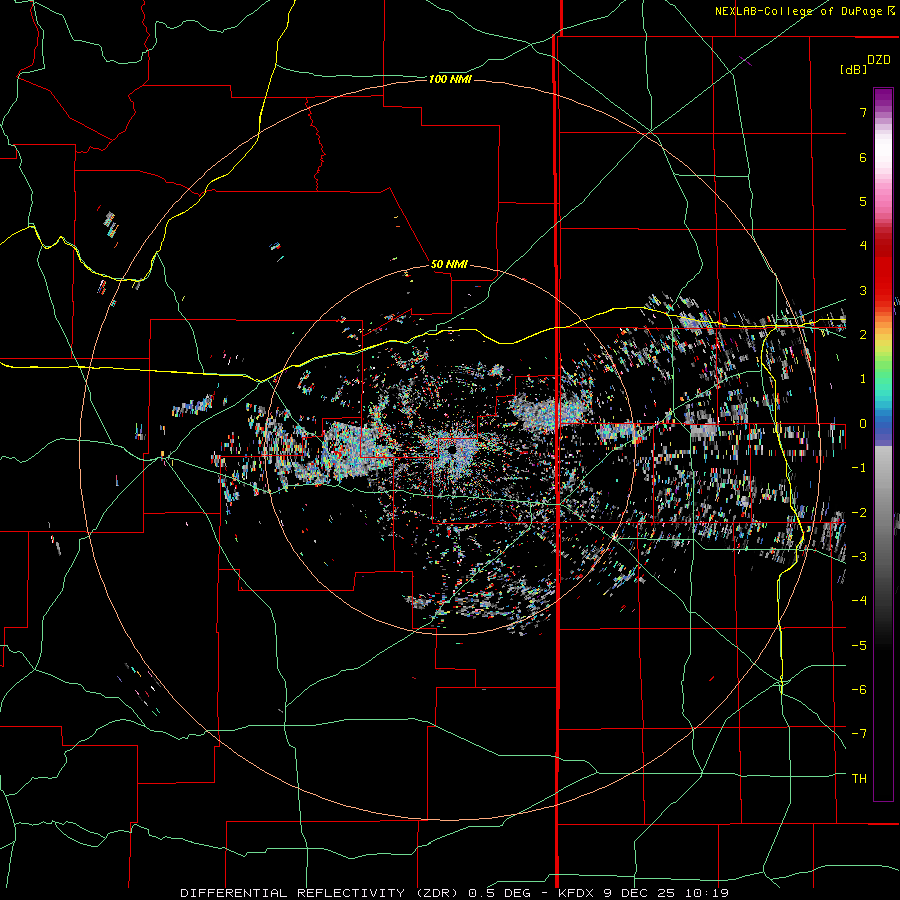Click the -4 value on the colorbar scale
The image size is (900, 900).
pyautogui.click(x=859, y=601)
